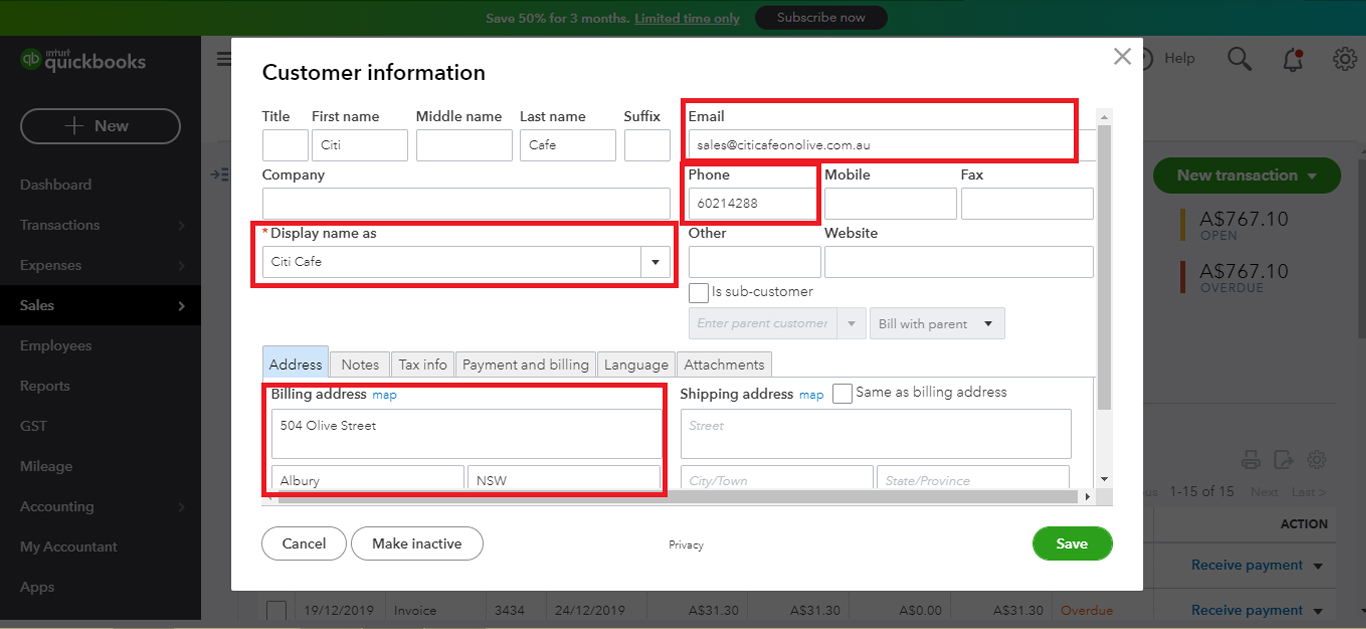Image resolution: width=1366 pixels, height=629 pixels.
Task: Open the Attachments tab
Action: (724, 364)
